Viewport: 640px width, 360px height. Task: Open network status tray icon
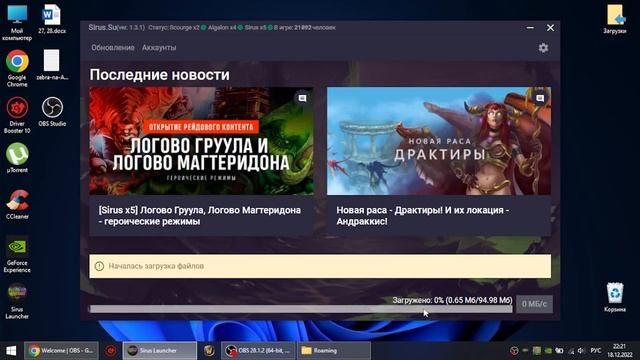pos(571,351)
